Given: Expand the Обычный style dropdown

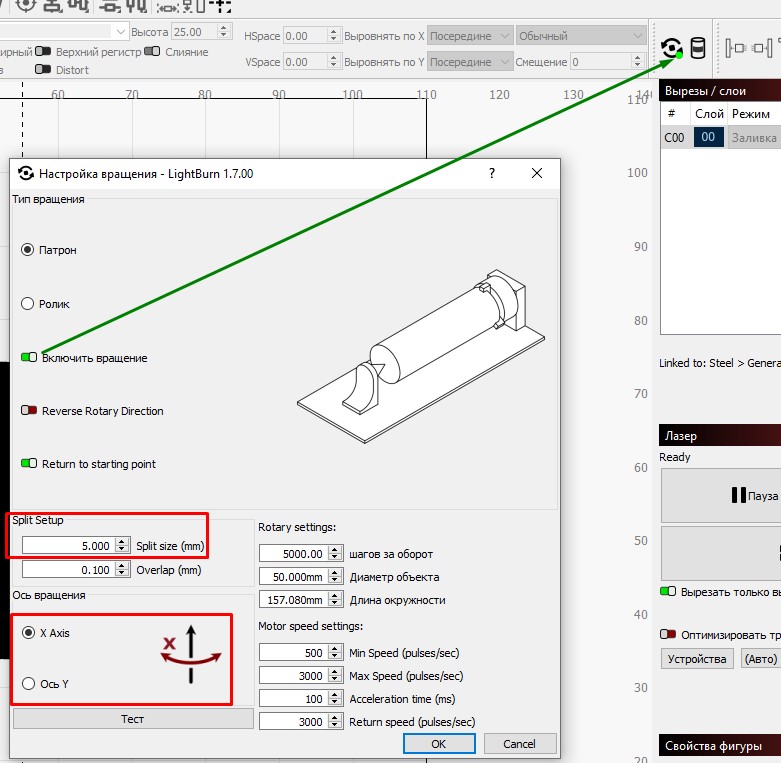Looking at the screenshot, I should 580,36.
